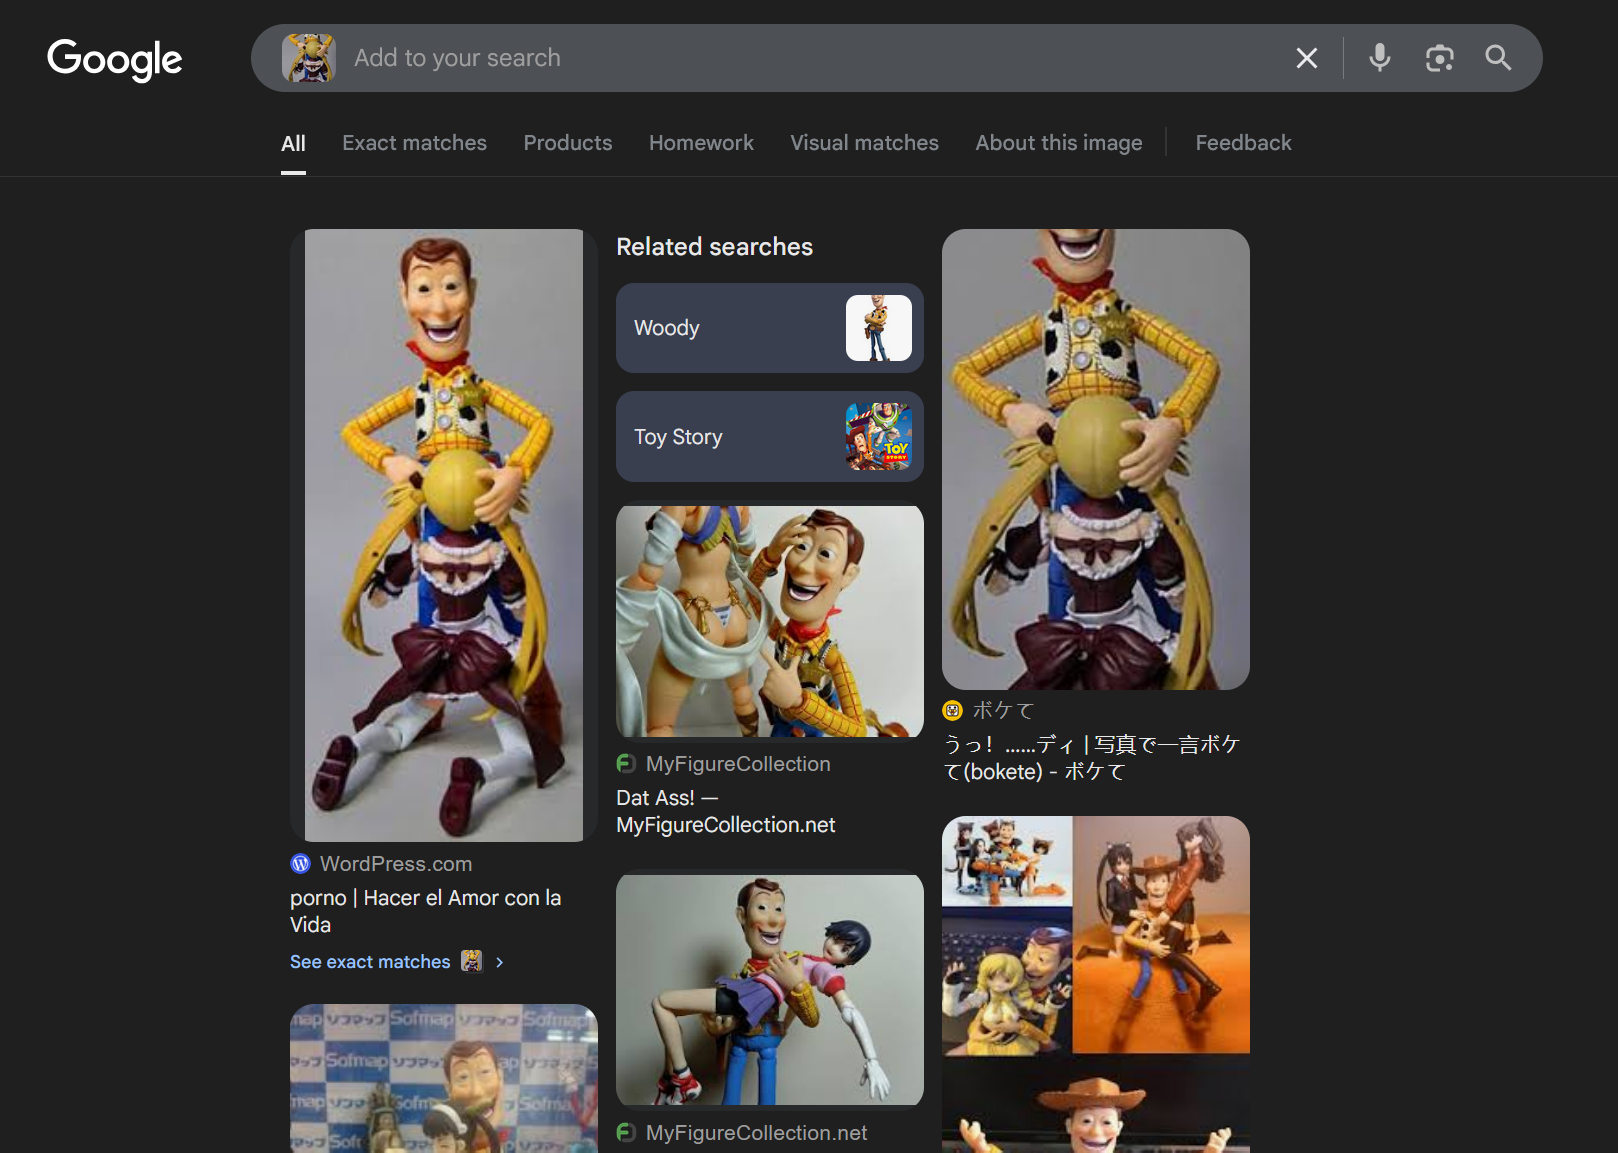This screenshot has width=1618, height=1153.
Task: Open the Sofmap background figure image
Action: 444,1078
